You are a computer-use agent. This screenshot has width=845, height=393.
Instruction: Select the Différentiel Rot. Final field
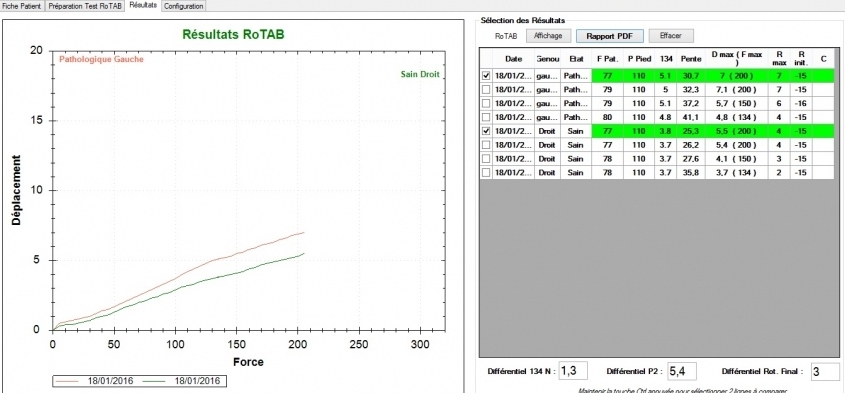pos(825,371)
